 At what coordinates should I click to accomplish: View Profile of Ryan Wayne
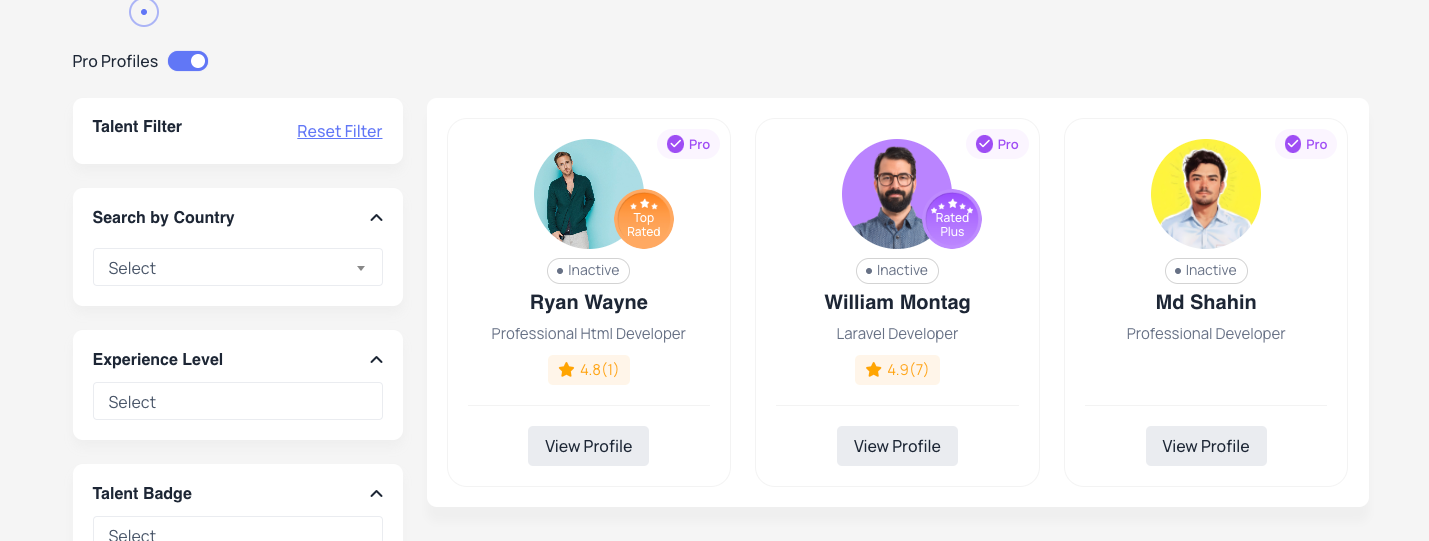pos(589,446)
